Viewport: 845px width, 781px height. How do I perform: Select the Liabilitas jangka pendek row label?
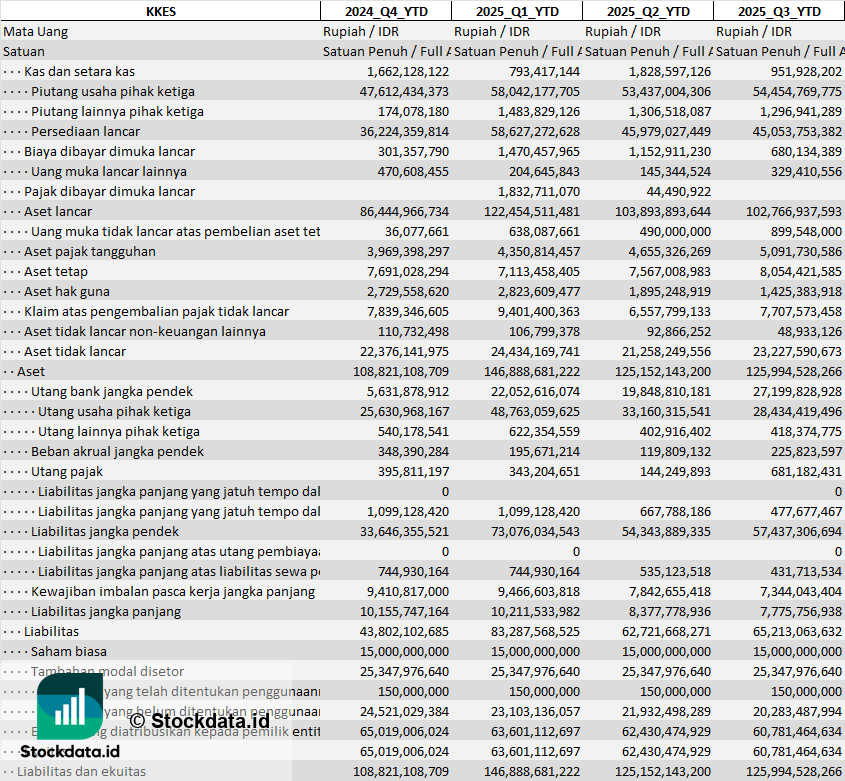pos(105,531)
